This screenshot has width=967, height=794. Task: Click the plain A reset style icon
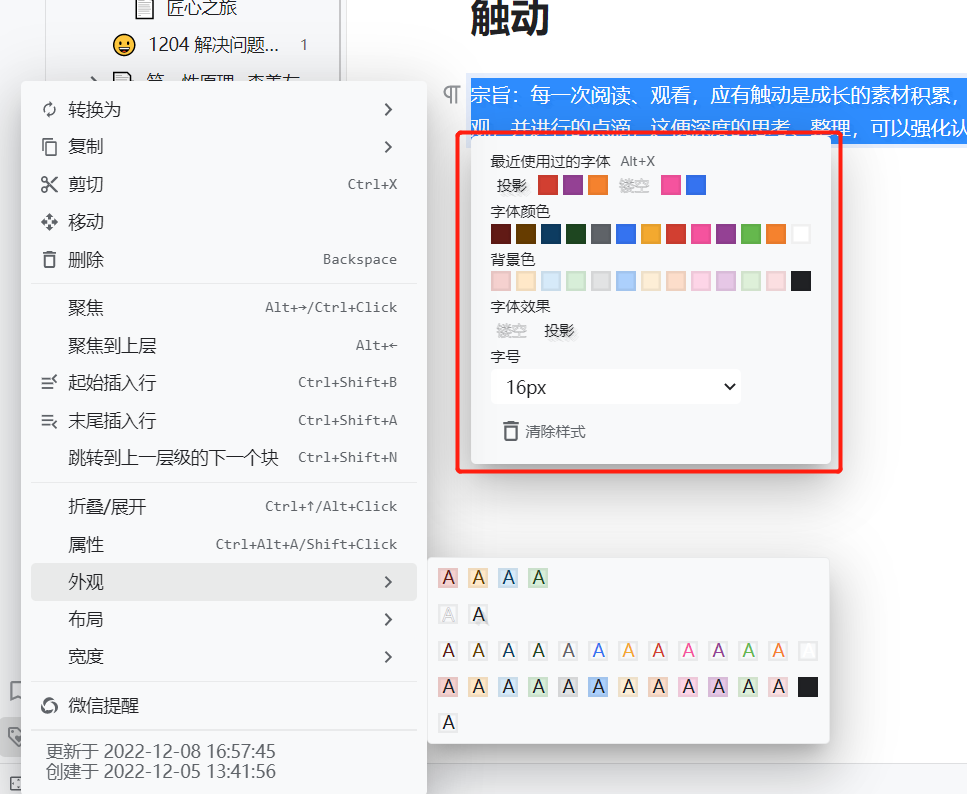click(448, 722)
